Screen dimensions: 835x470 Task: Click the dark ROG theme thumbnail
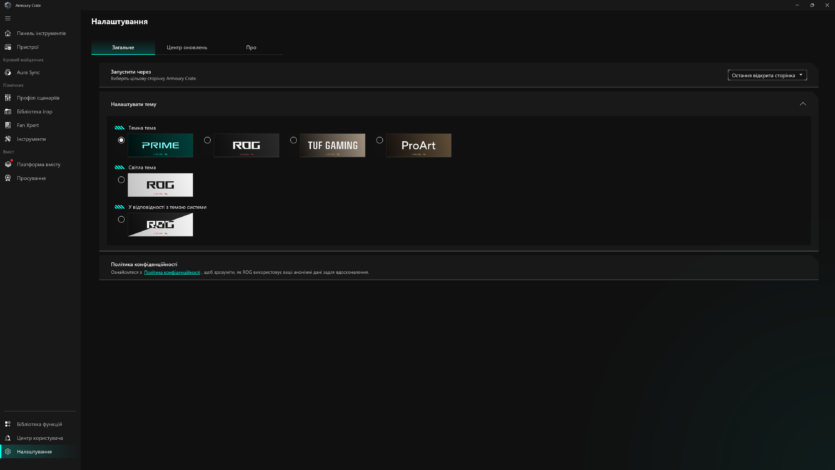(x=247, y=145)
